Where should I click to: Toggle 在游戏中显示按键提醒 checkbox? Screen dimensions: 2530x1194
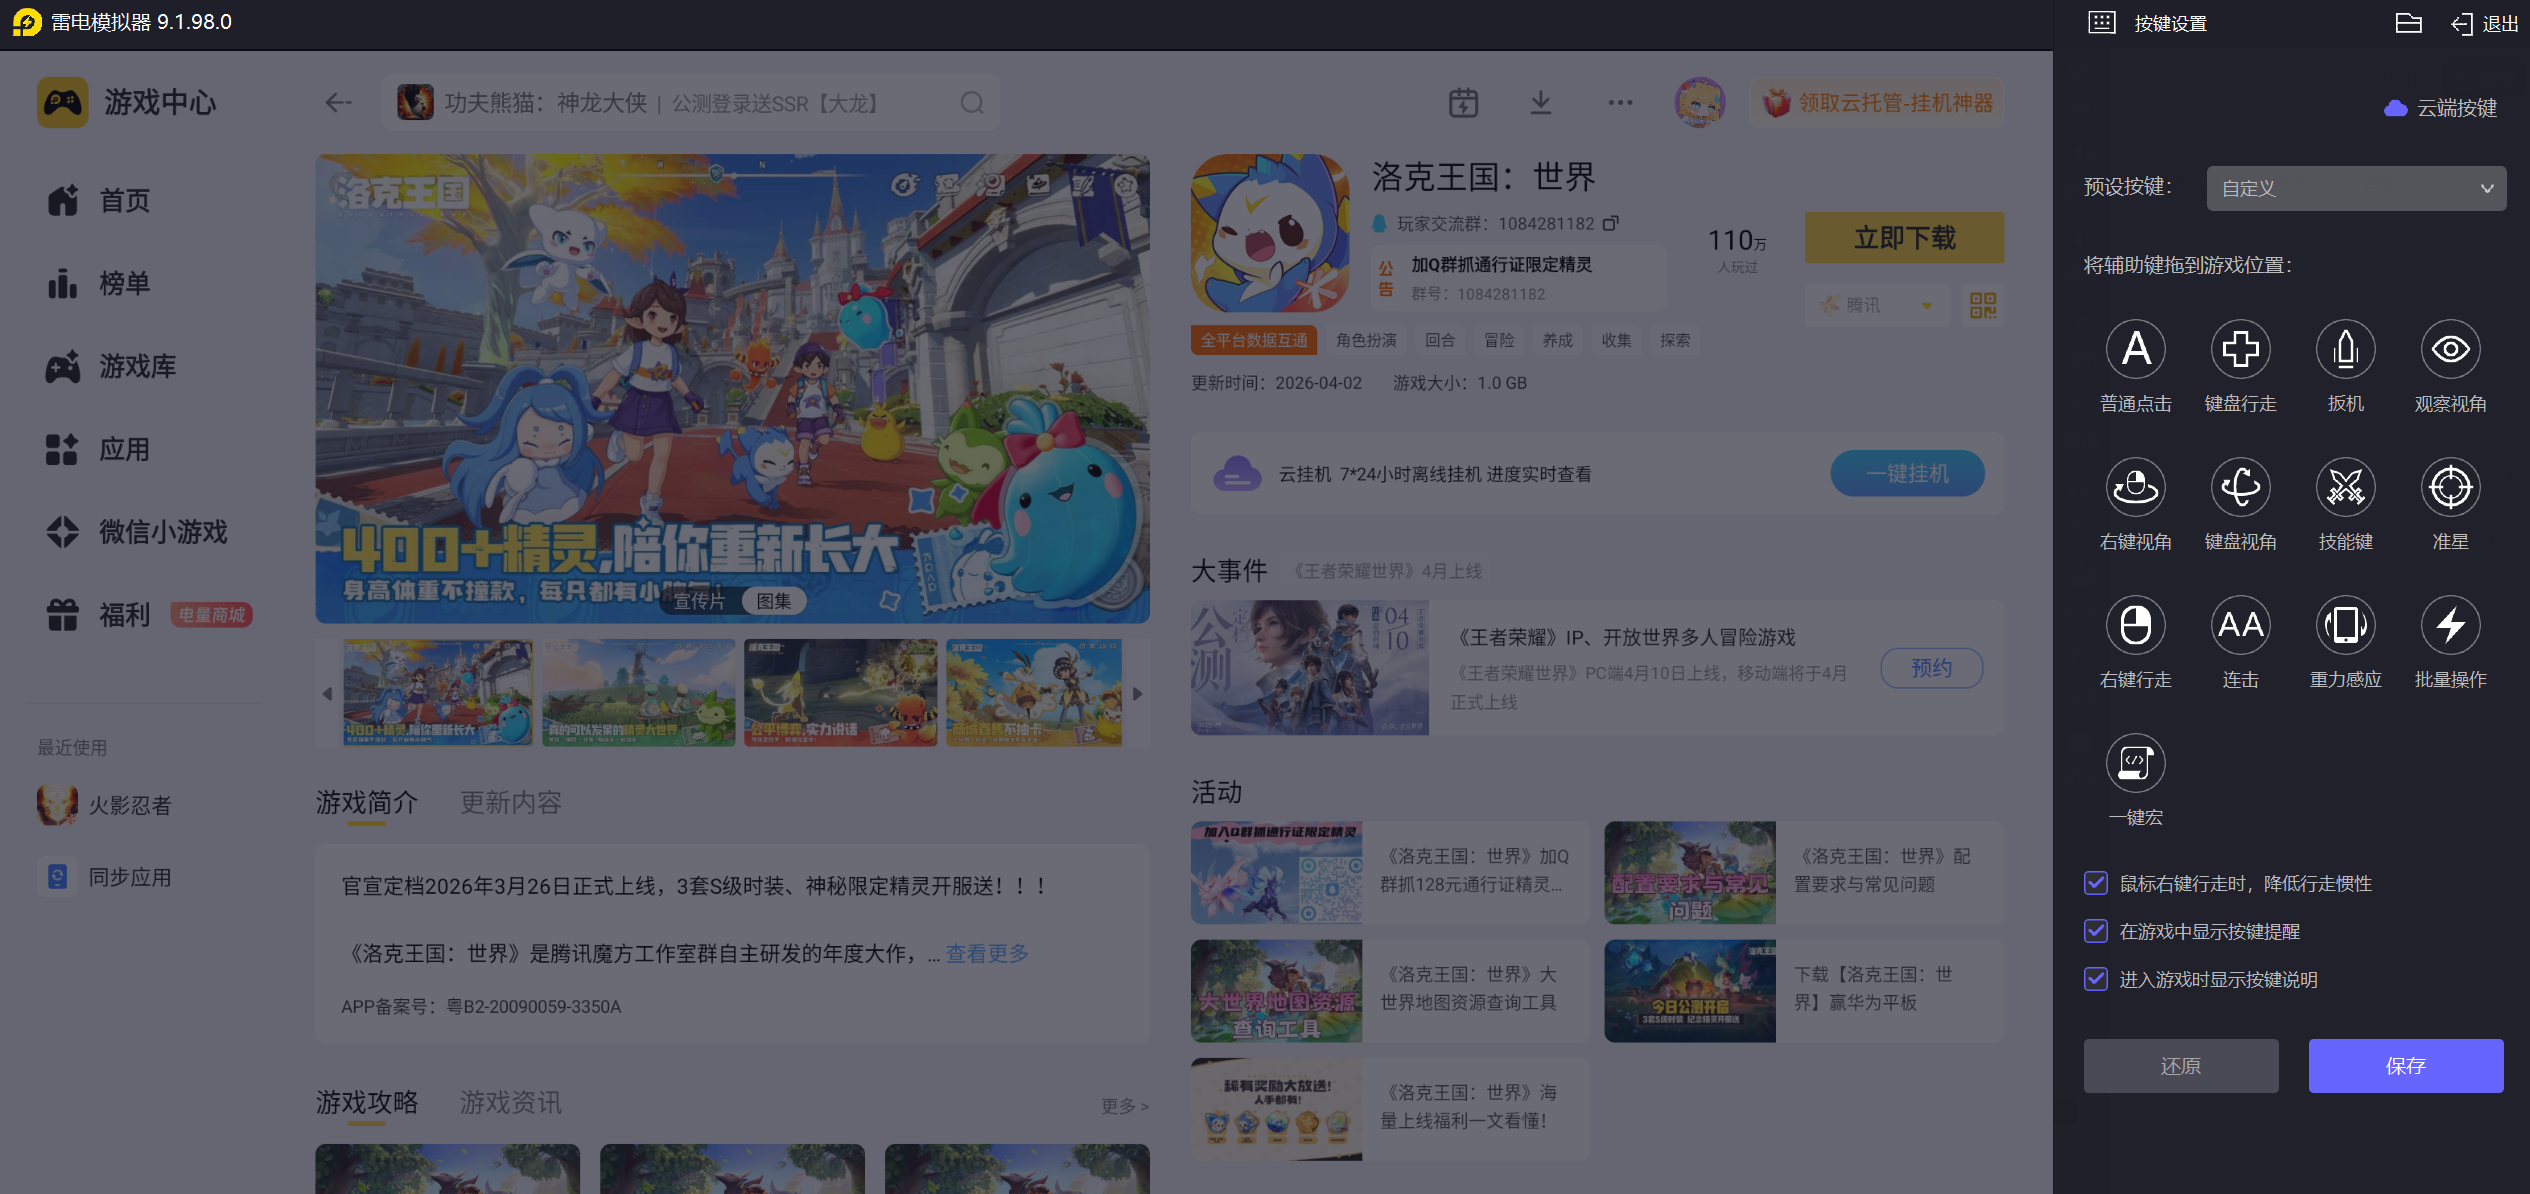click(2096, 931)
